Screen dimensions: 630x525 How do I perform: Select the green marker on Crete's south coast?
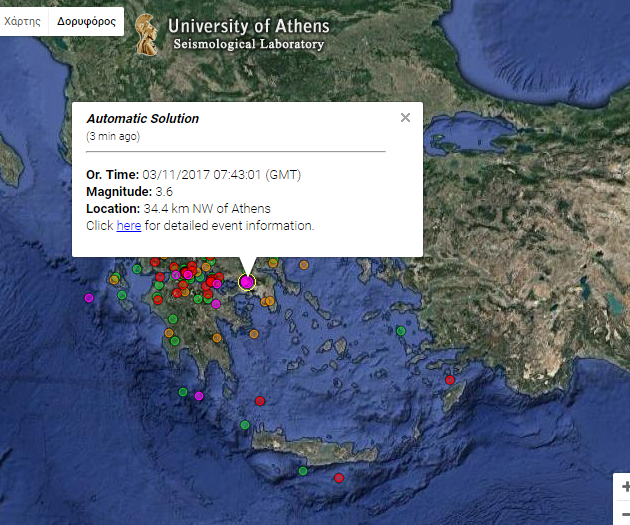coord(303,471)
